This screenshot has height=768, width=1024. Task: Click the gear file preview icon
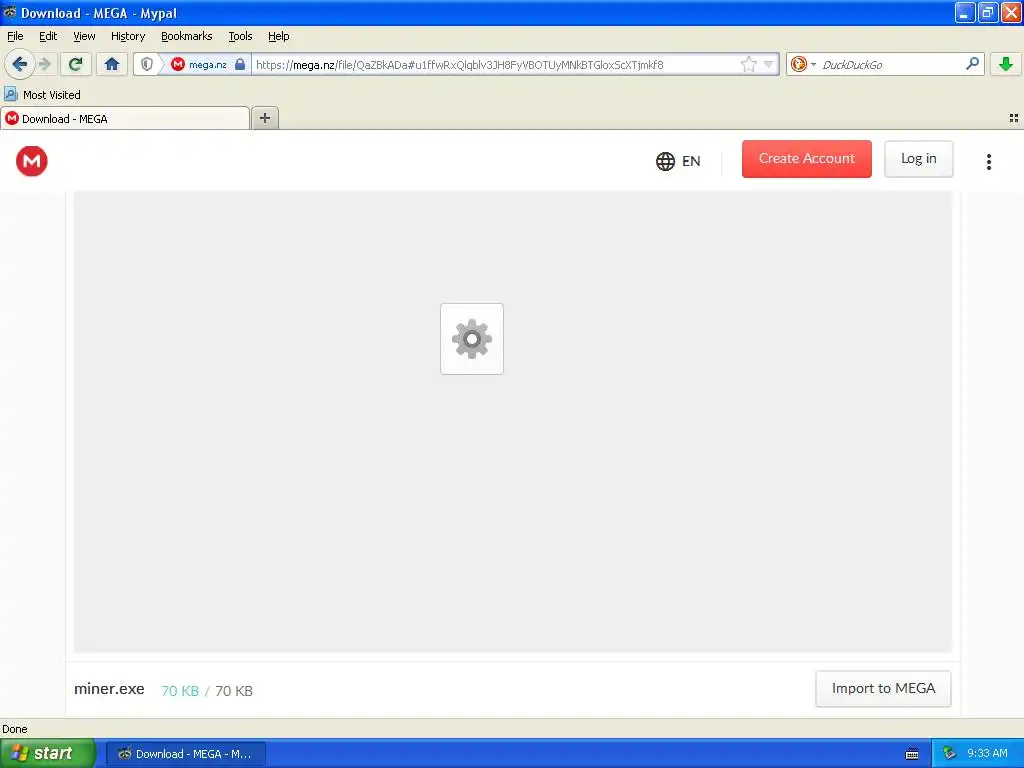point(472,338)
